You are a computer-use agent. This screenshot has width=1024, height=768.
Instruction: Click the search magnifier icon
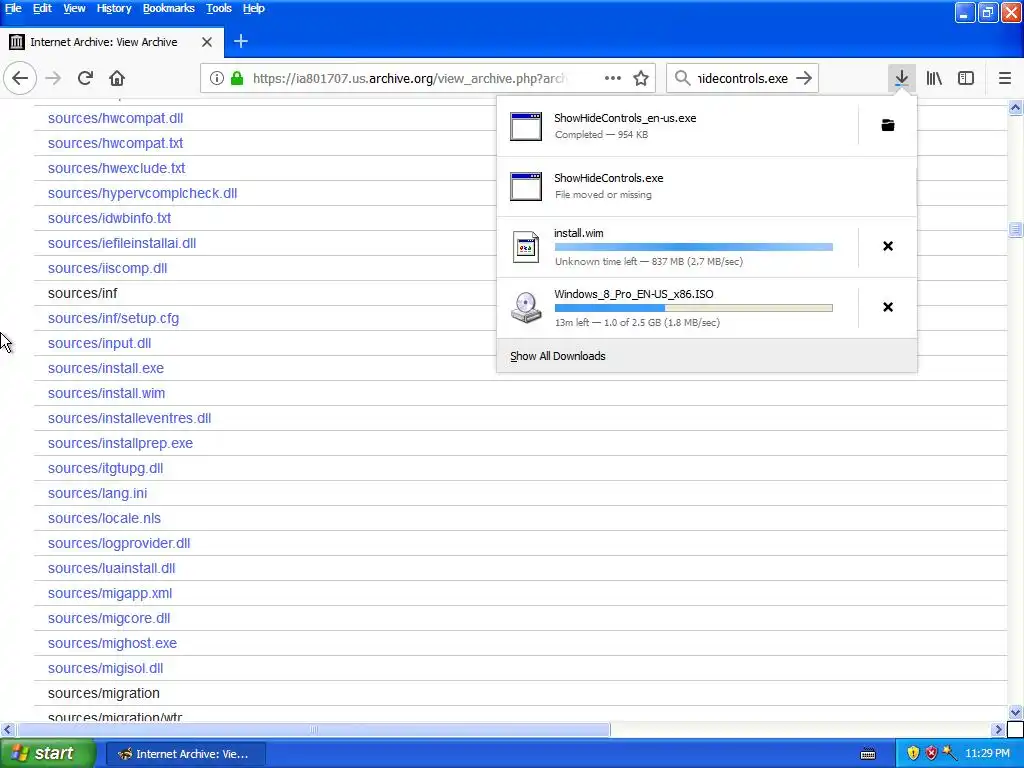click(x=682, y=78)
